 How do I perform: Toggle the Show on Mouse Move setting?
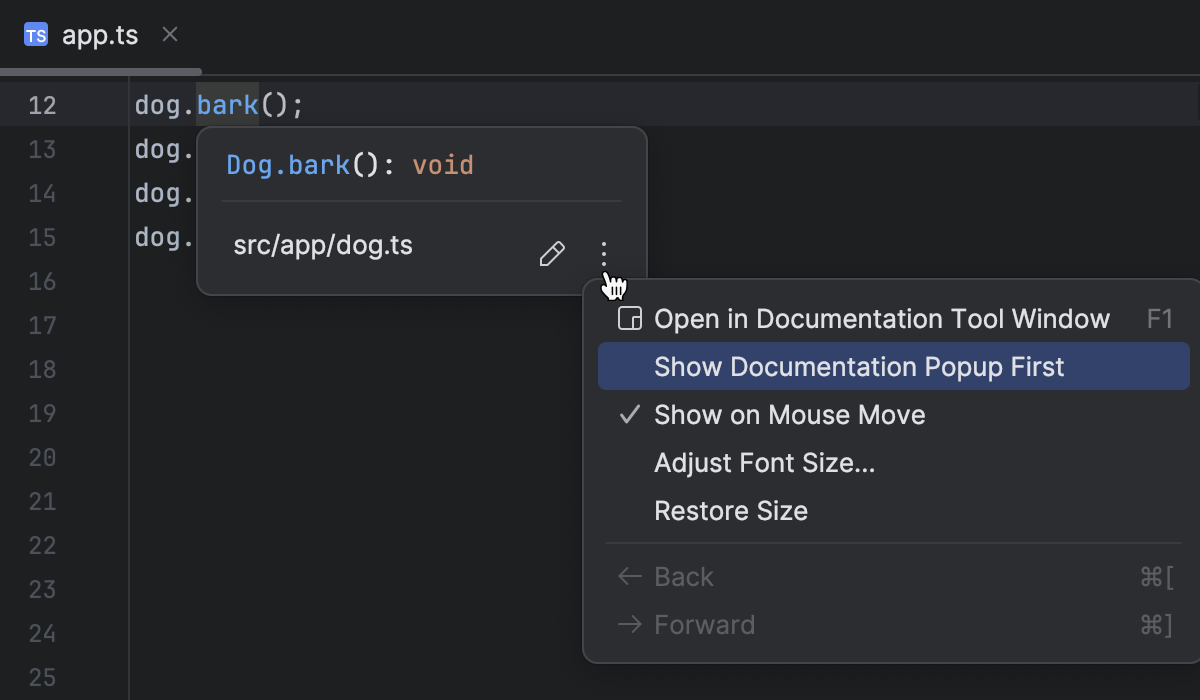click(x=790, y=415)
